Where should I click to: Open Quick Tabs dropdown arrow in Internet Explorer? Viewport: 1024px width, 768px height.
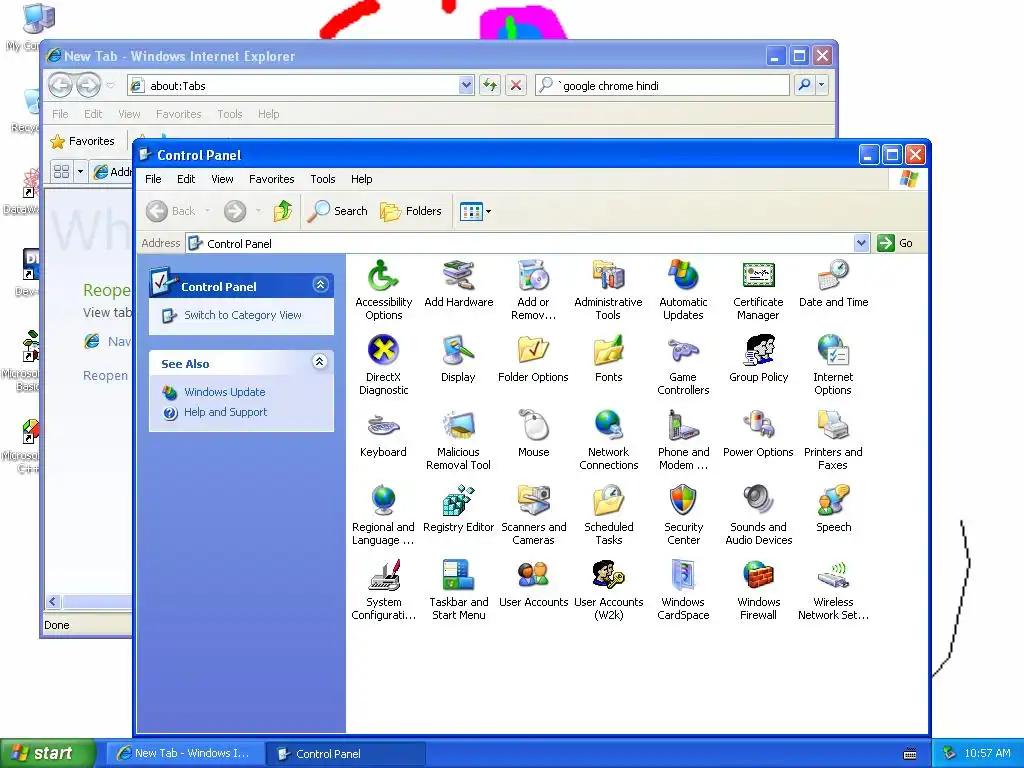pos(80,172)
